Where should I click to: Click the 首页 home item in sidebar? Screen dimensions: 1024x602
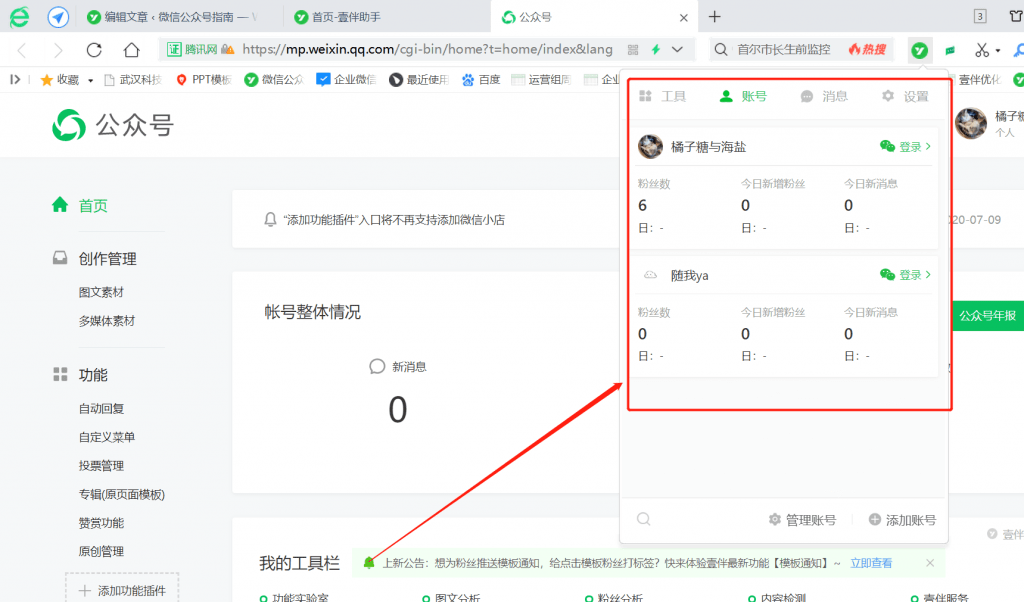[x=93, y=206]
